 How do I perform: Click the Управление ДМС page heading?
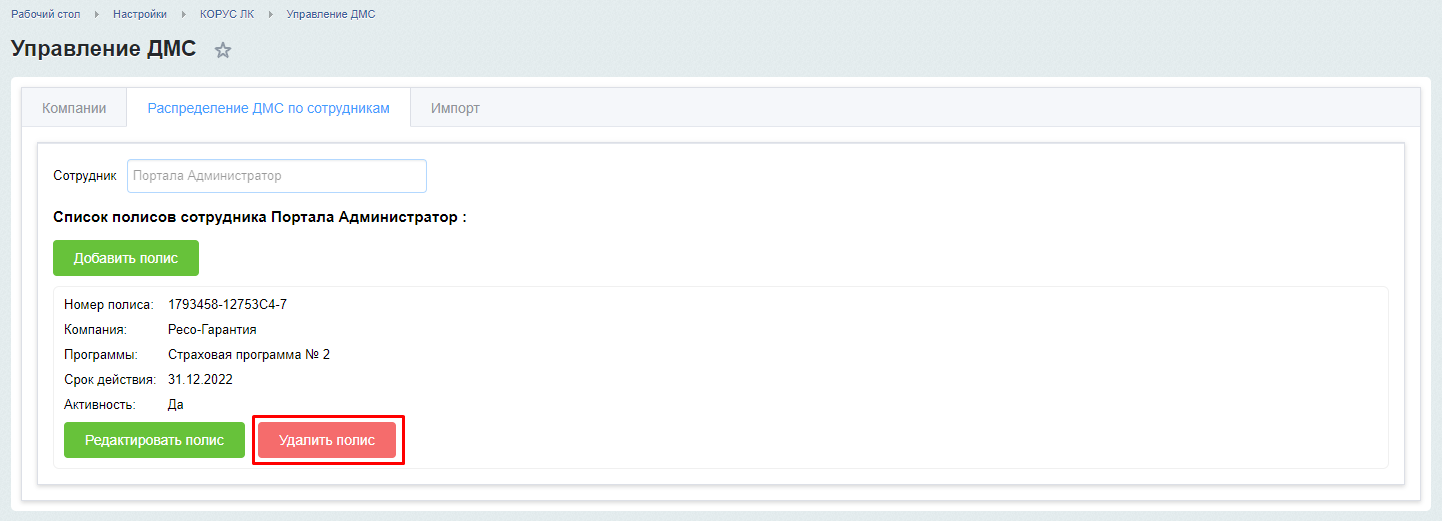click(x=104, y=49)
